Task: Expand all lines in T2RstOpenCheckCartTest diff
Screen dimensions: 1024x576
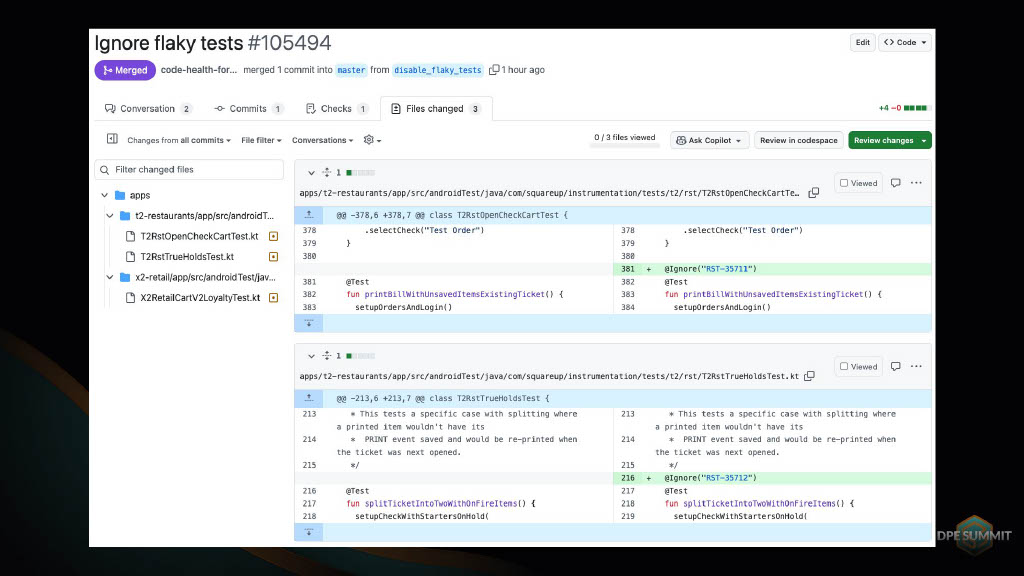Action: coord(327,172)
